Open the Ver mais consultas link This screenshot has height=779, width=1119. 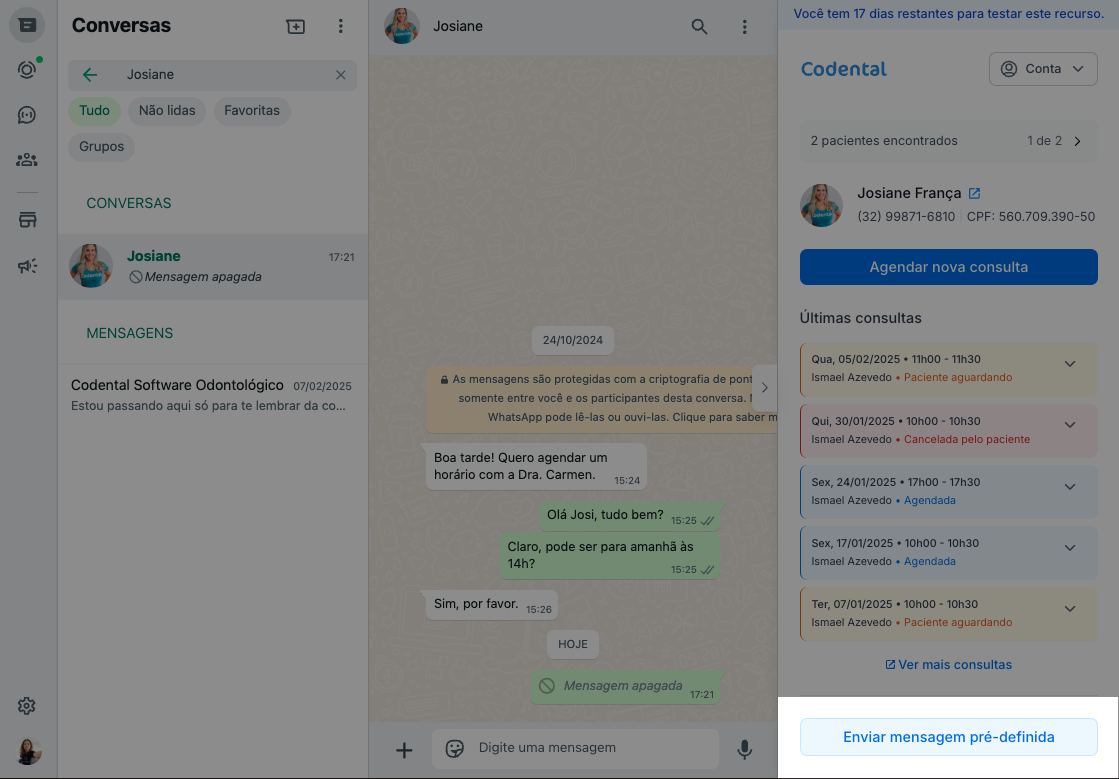tap(948, 665)
